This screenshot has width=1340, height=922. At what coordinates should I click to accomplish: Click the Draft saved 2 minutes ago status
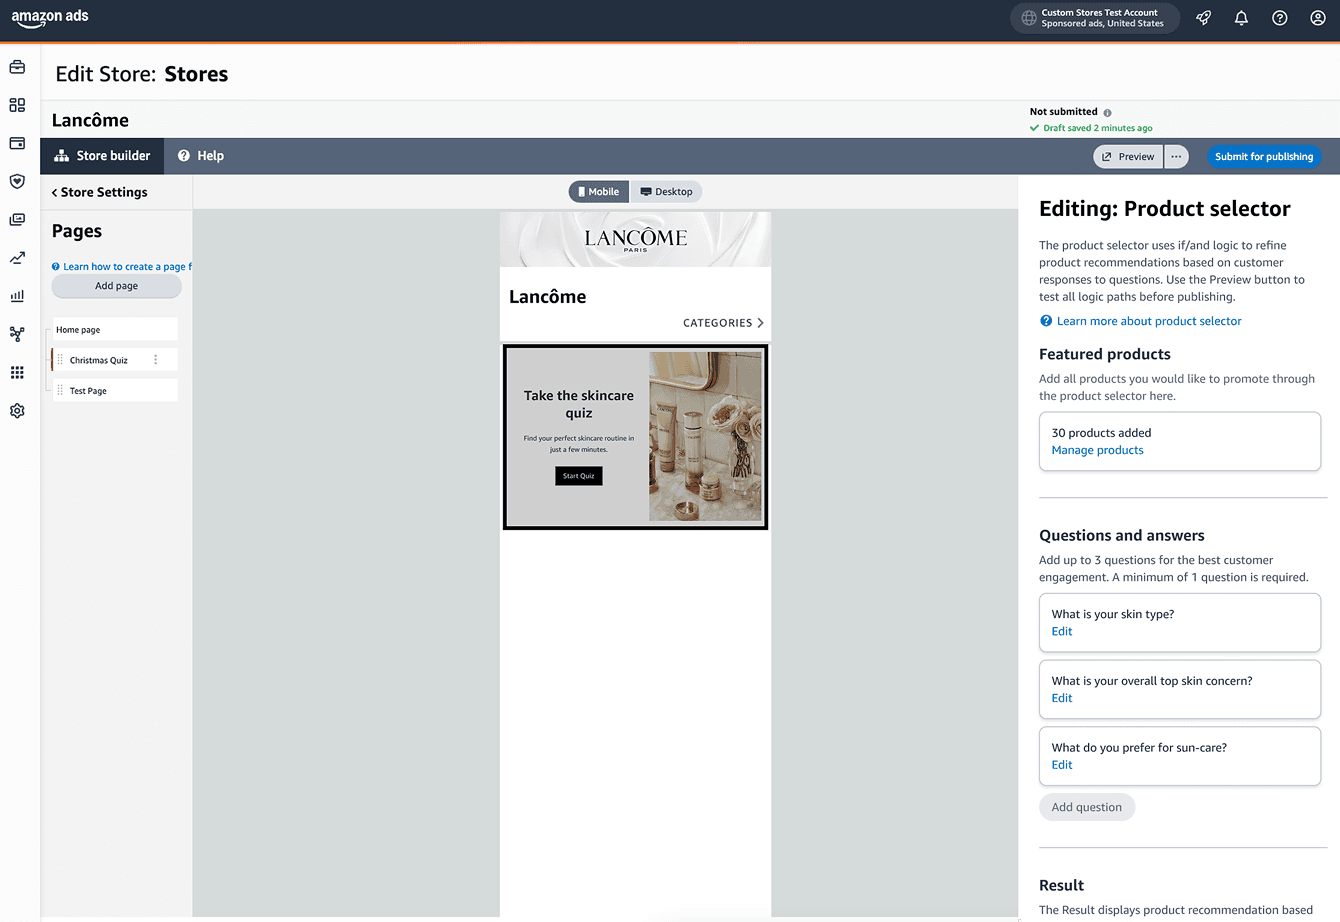click(x=1091, y=128)
